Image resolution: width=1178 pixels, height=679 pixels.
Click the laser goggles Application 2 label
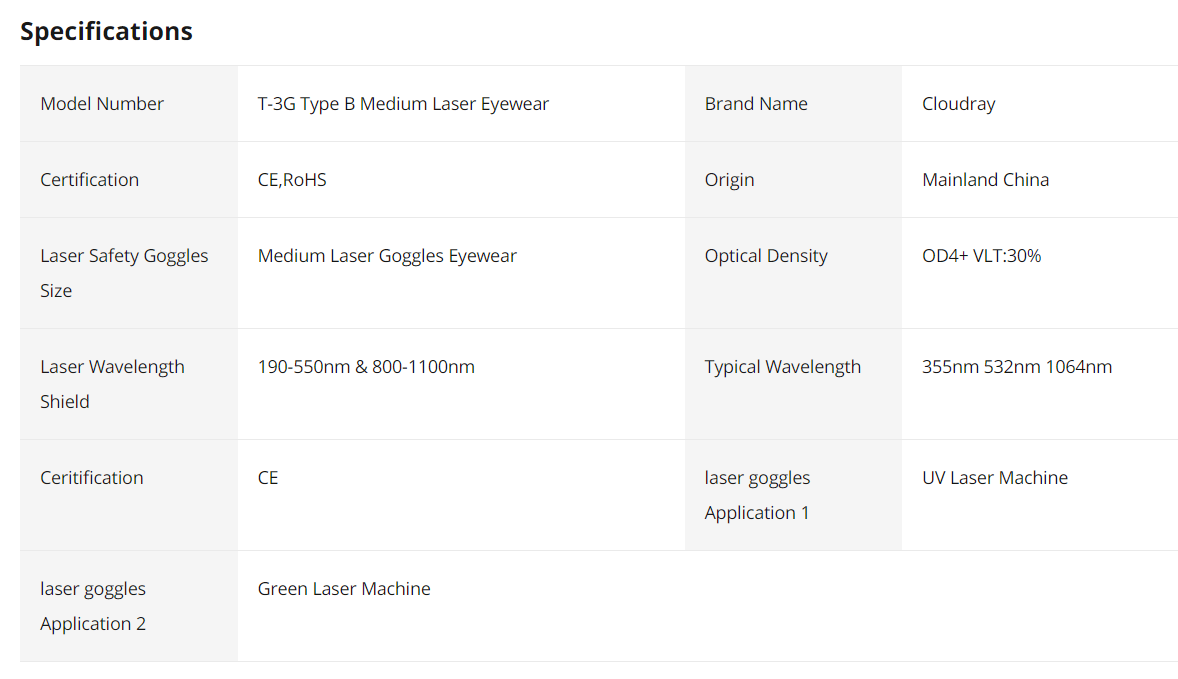(93, 606)
